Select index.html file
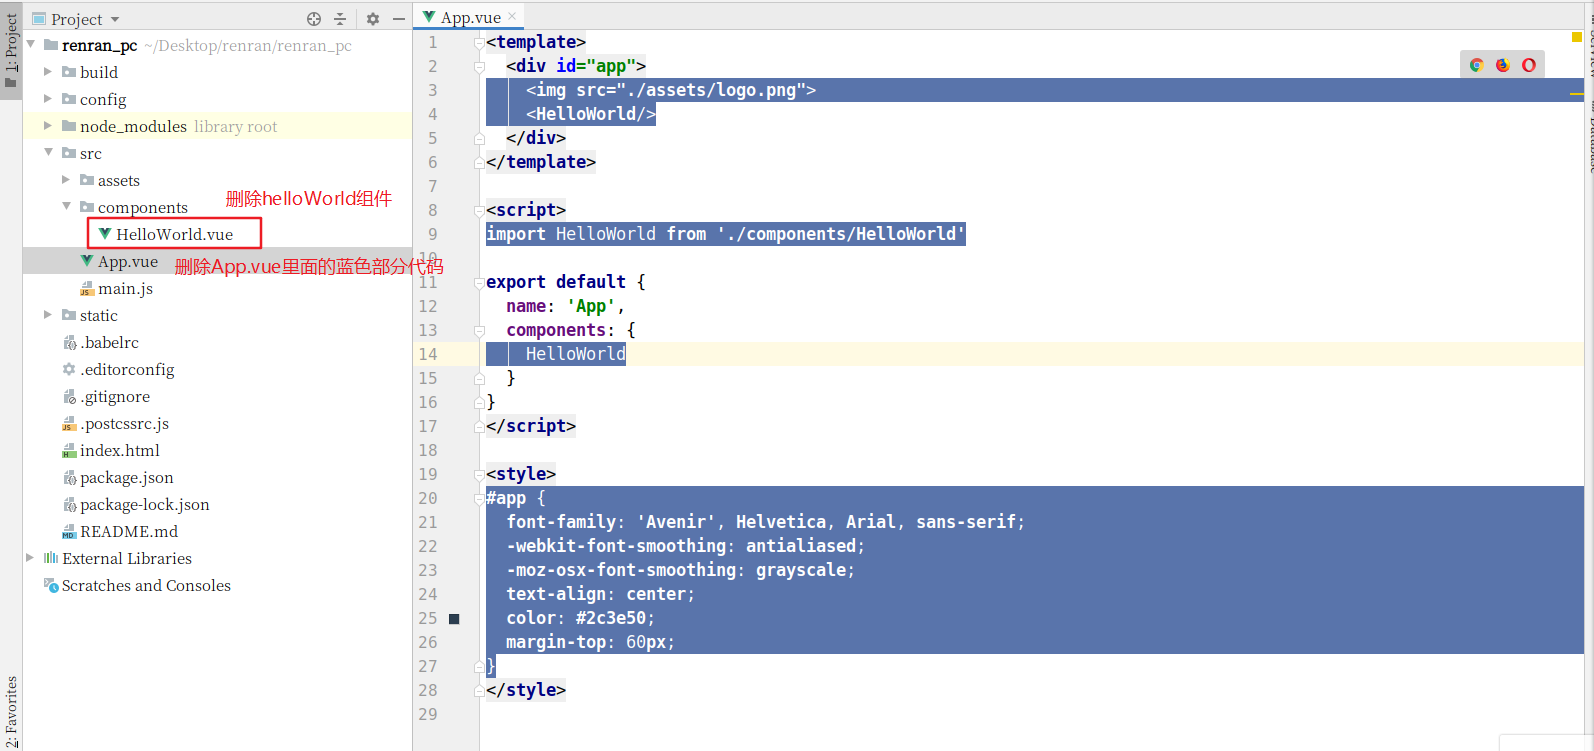This screenshot has height=751, width=1594. pyautogui.click(x=119, y=450)
